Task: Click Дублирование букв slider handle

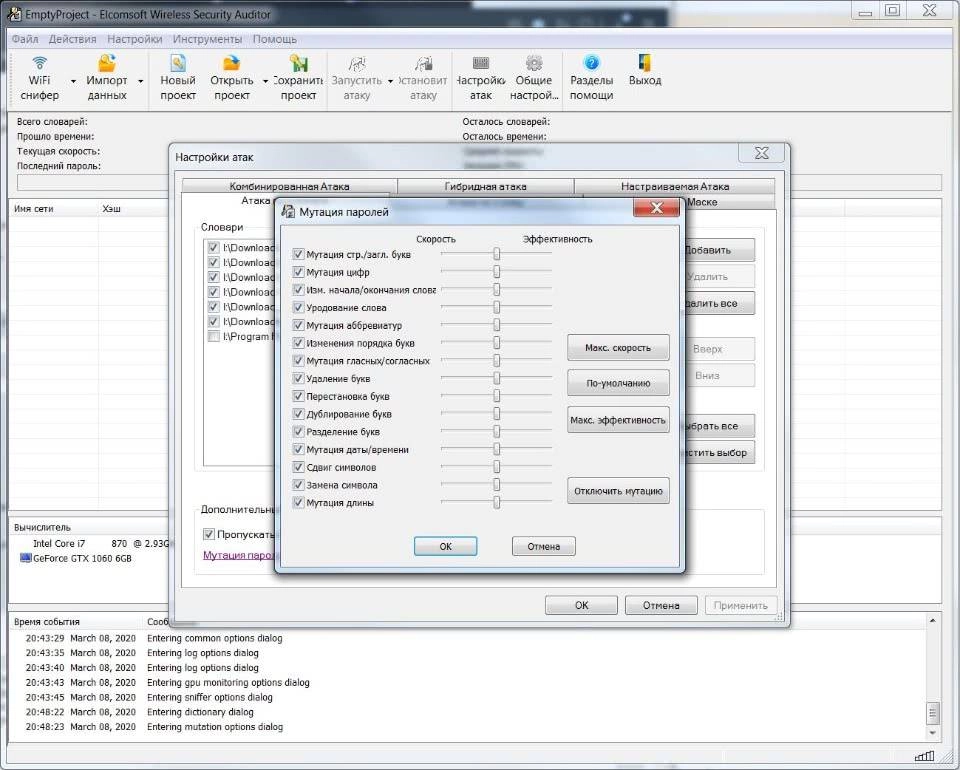Action: (x=497, y=414)
